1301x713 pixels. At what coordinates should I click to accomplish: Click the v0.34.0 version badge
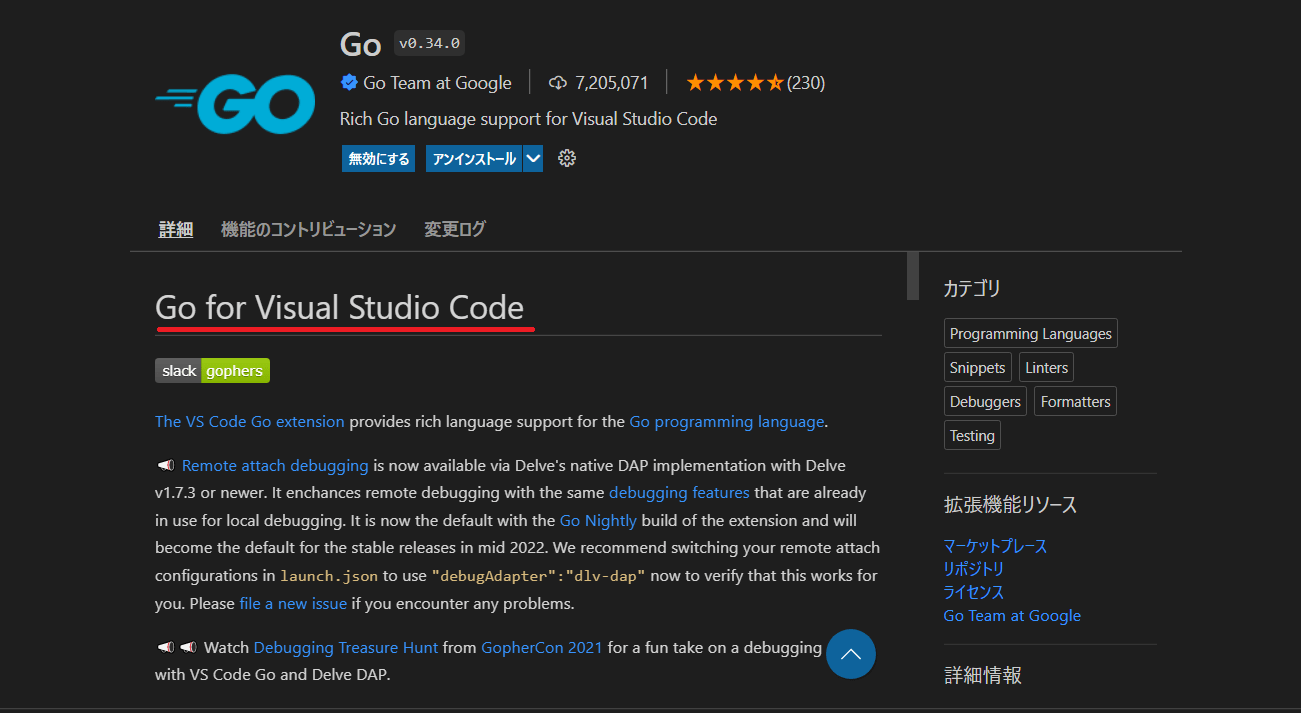point(429,43)
